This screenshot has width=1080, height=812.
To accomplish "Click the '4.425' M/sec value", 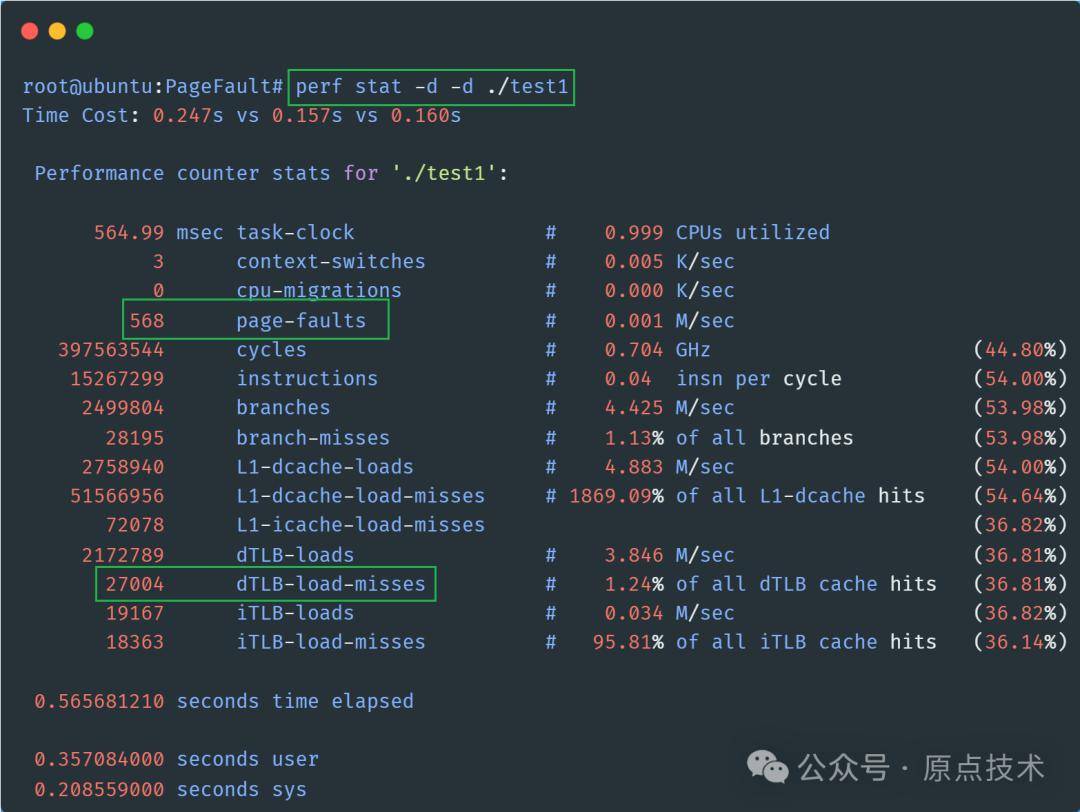I will (634, 407).
